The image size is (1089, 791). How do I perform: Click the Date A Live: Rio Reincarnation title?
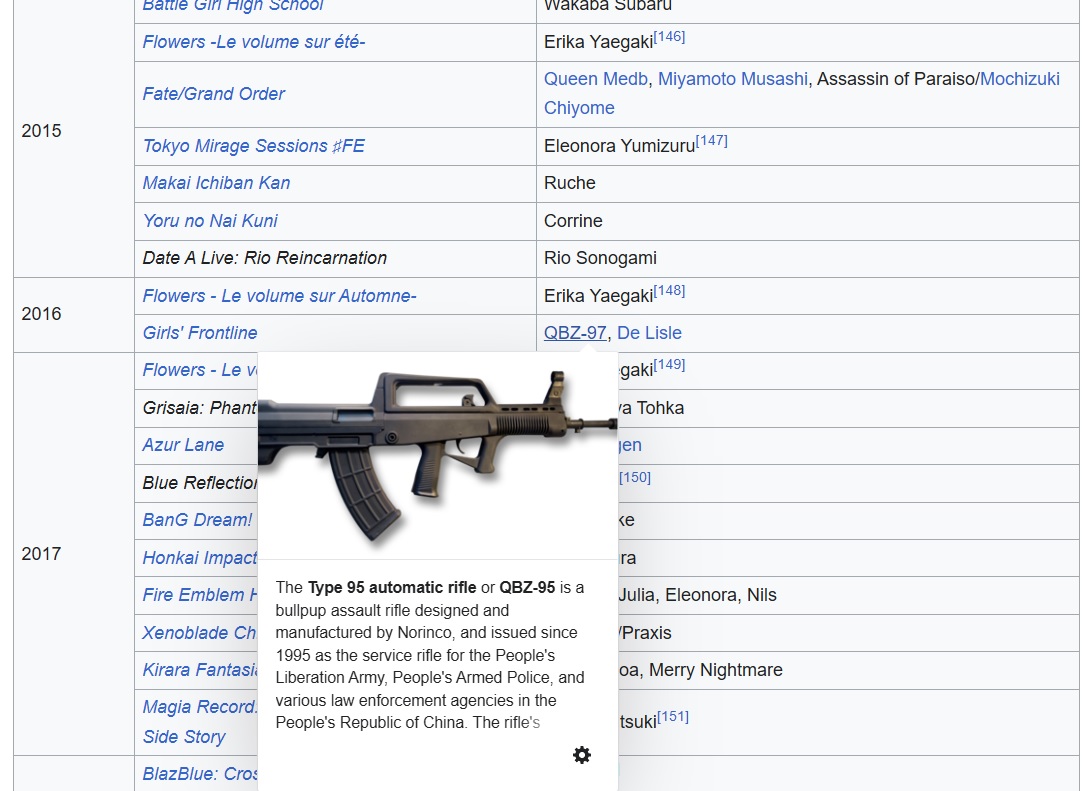pyautogui.click(x=265, y=258)
